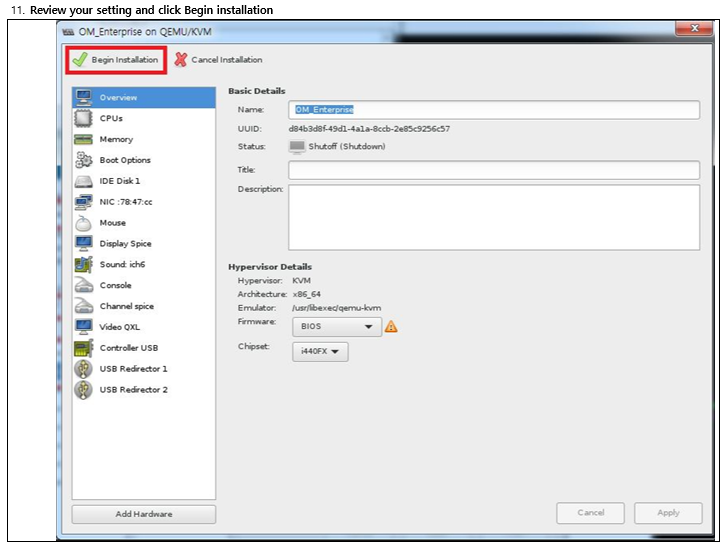Open the Firmware BIOS dropdown
The width and height of the screenshot is (725, 551).
click(x=337, y=327)
